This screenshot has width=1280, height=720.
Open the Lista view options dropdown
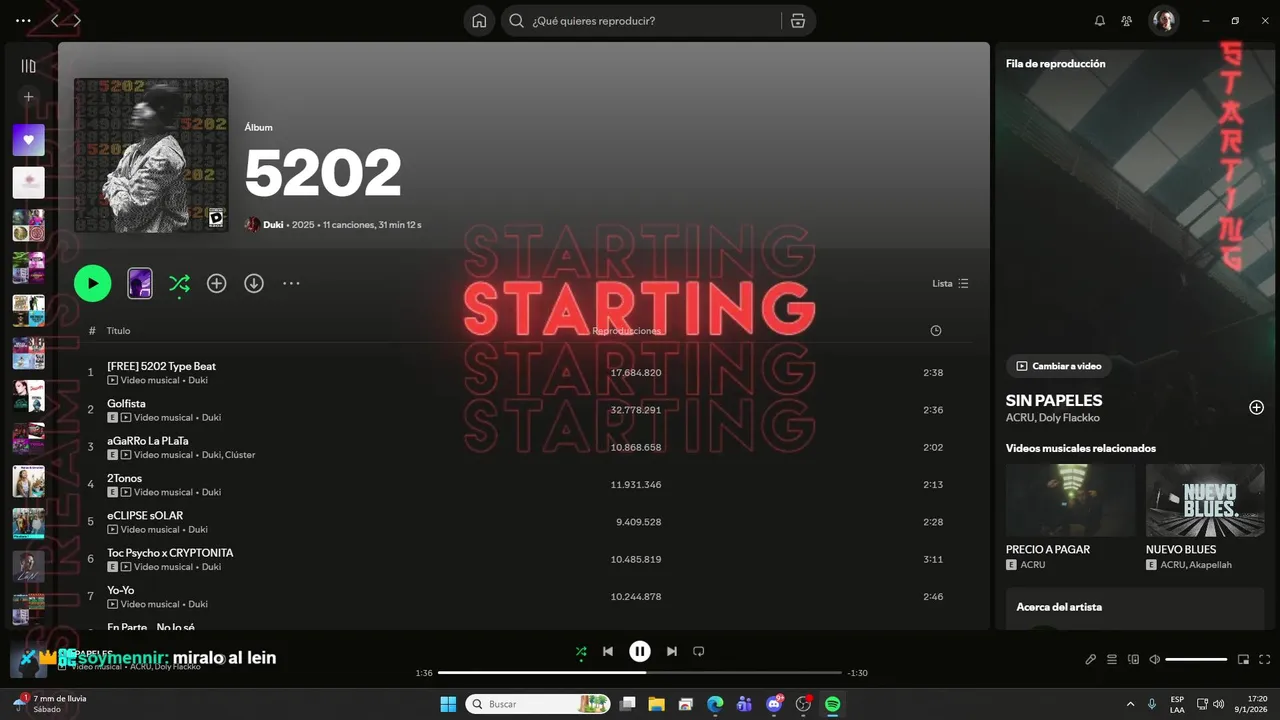(x=950, y=284)
